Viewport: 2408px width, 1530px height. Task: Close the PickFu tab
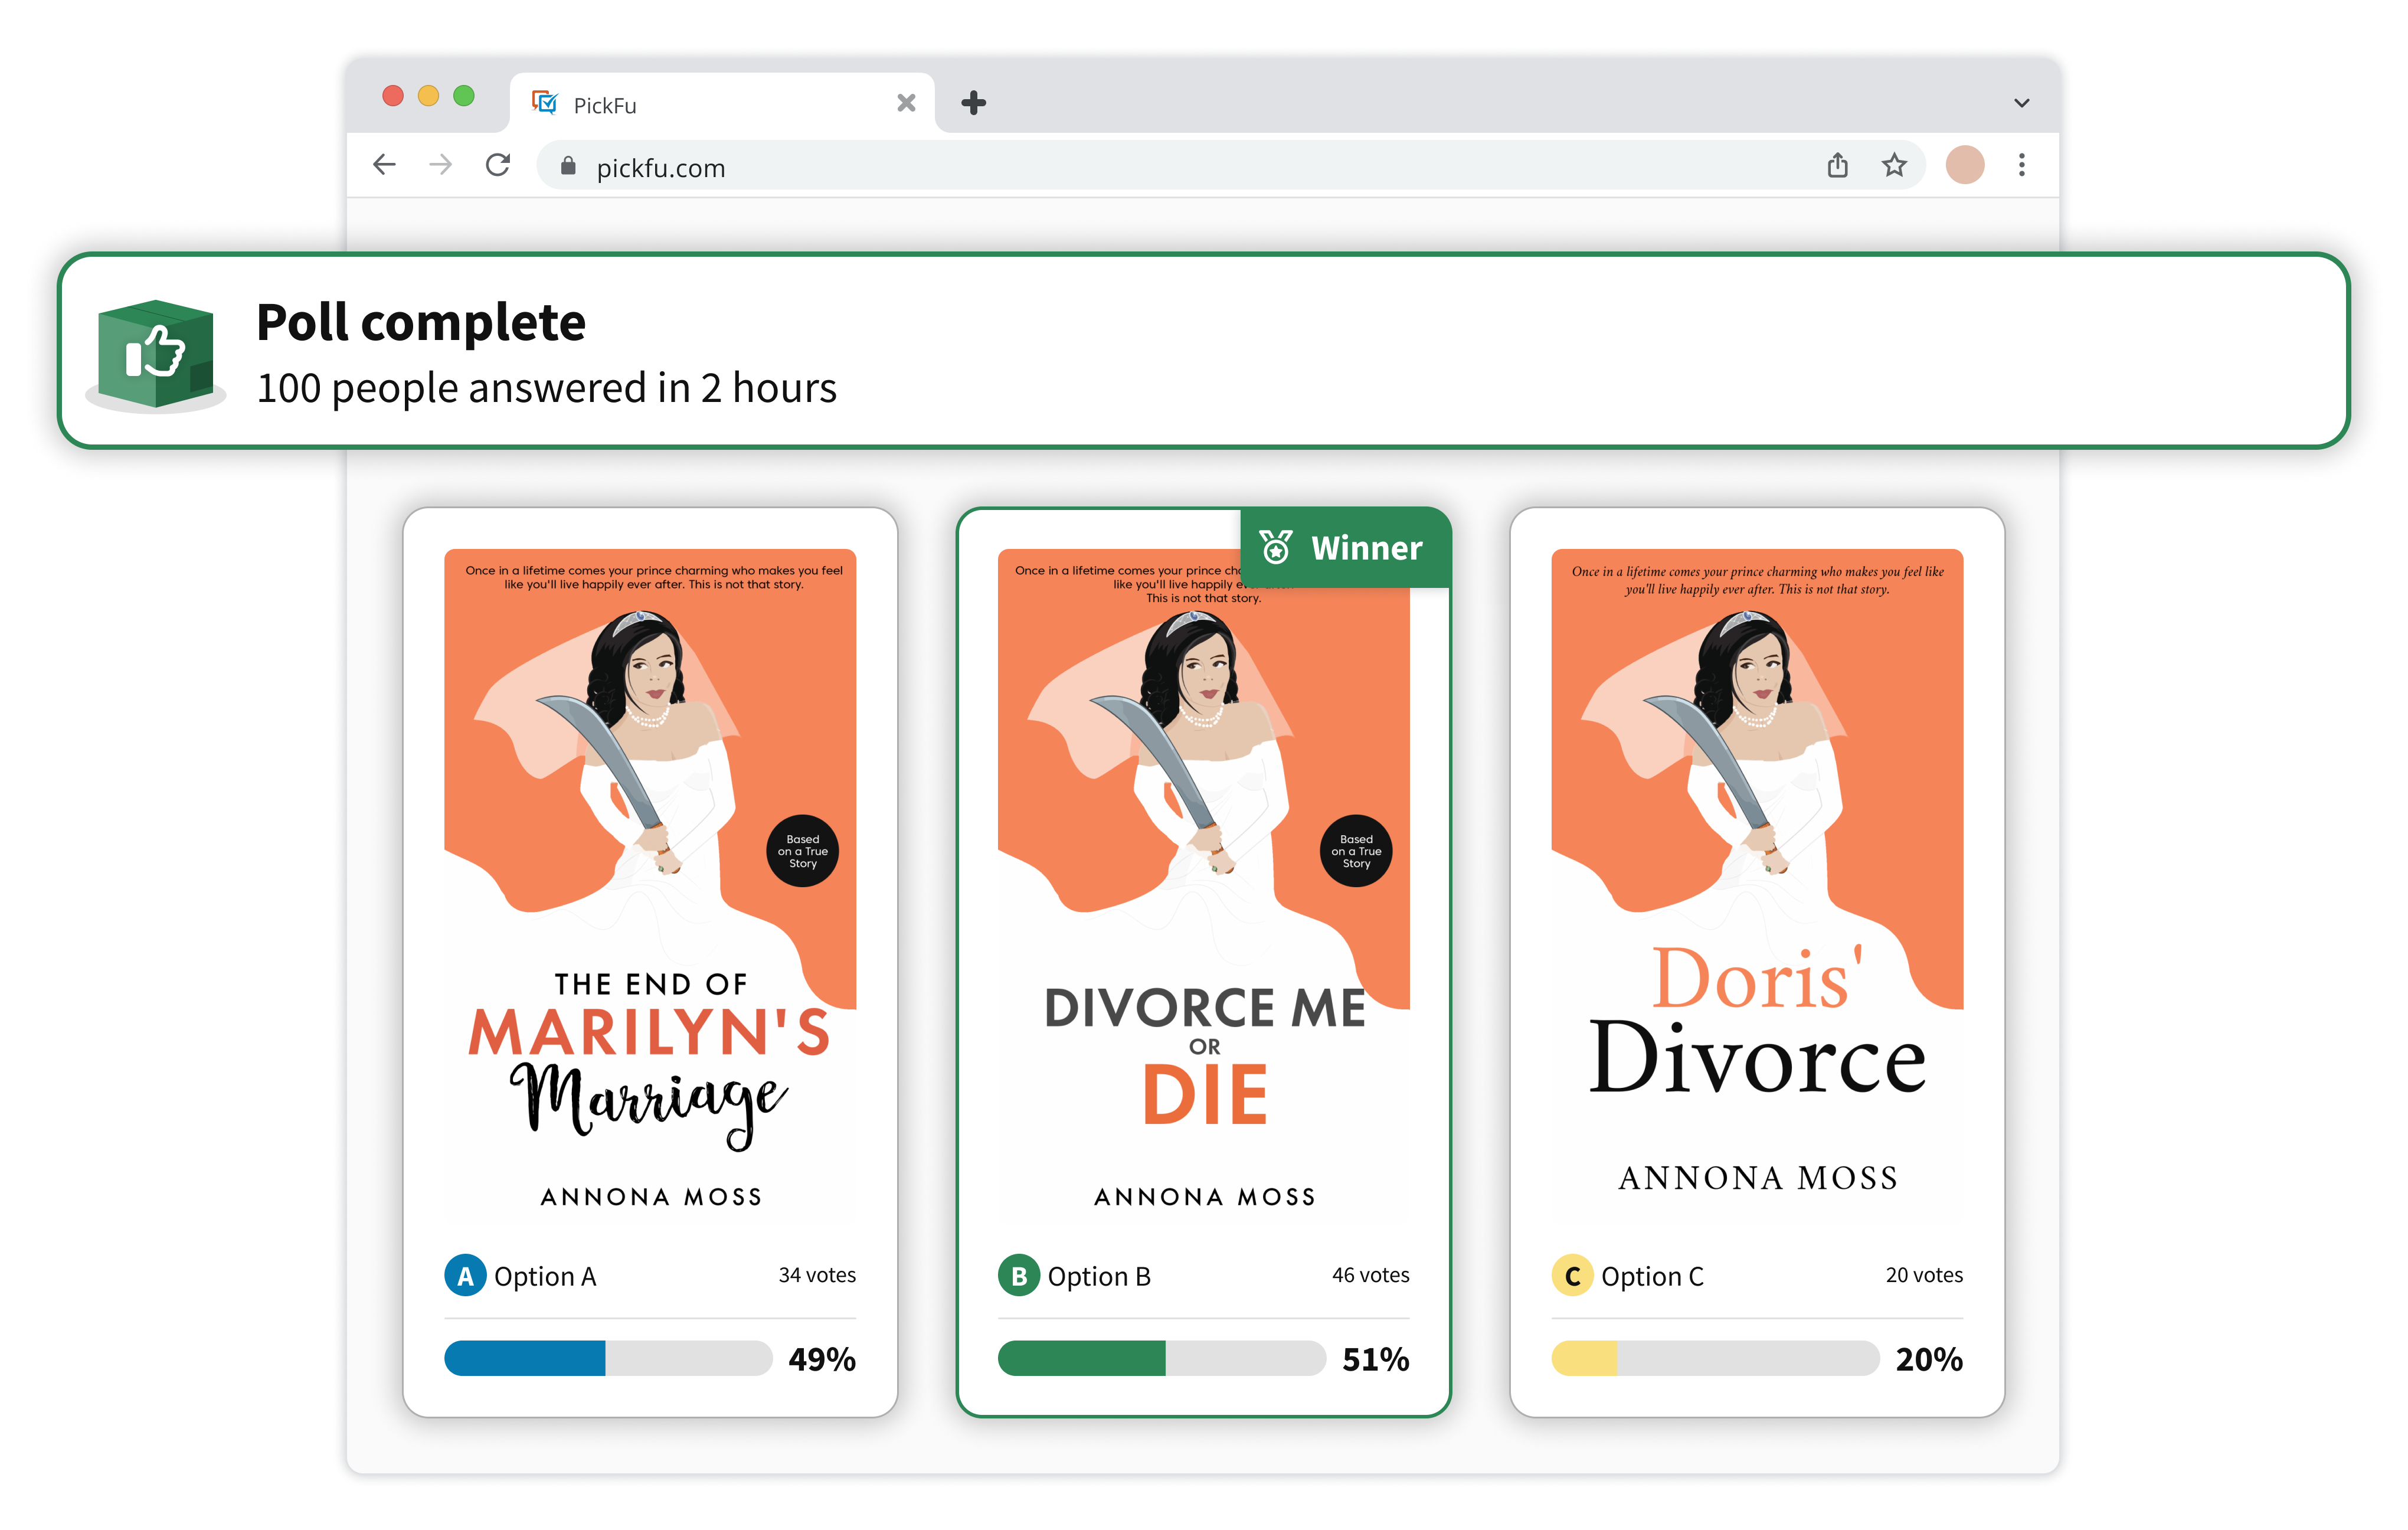click(x=906, y=103)
